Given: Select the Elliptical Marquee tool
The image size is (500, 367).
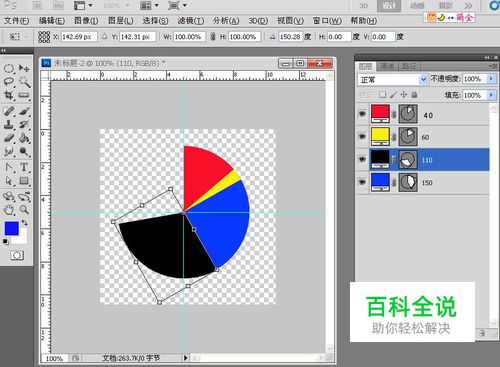Looking at the screenshot, I should point(9,69).
